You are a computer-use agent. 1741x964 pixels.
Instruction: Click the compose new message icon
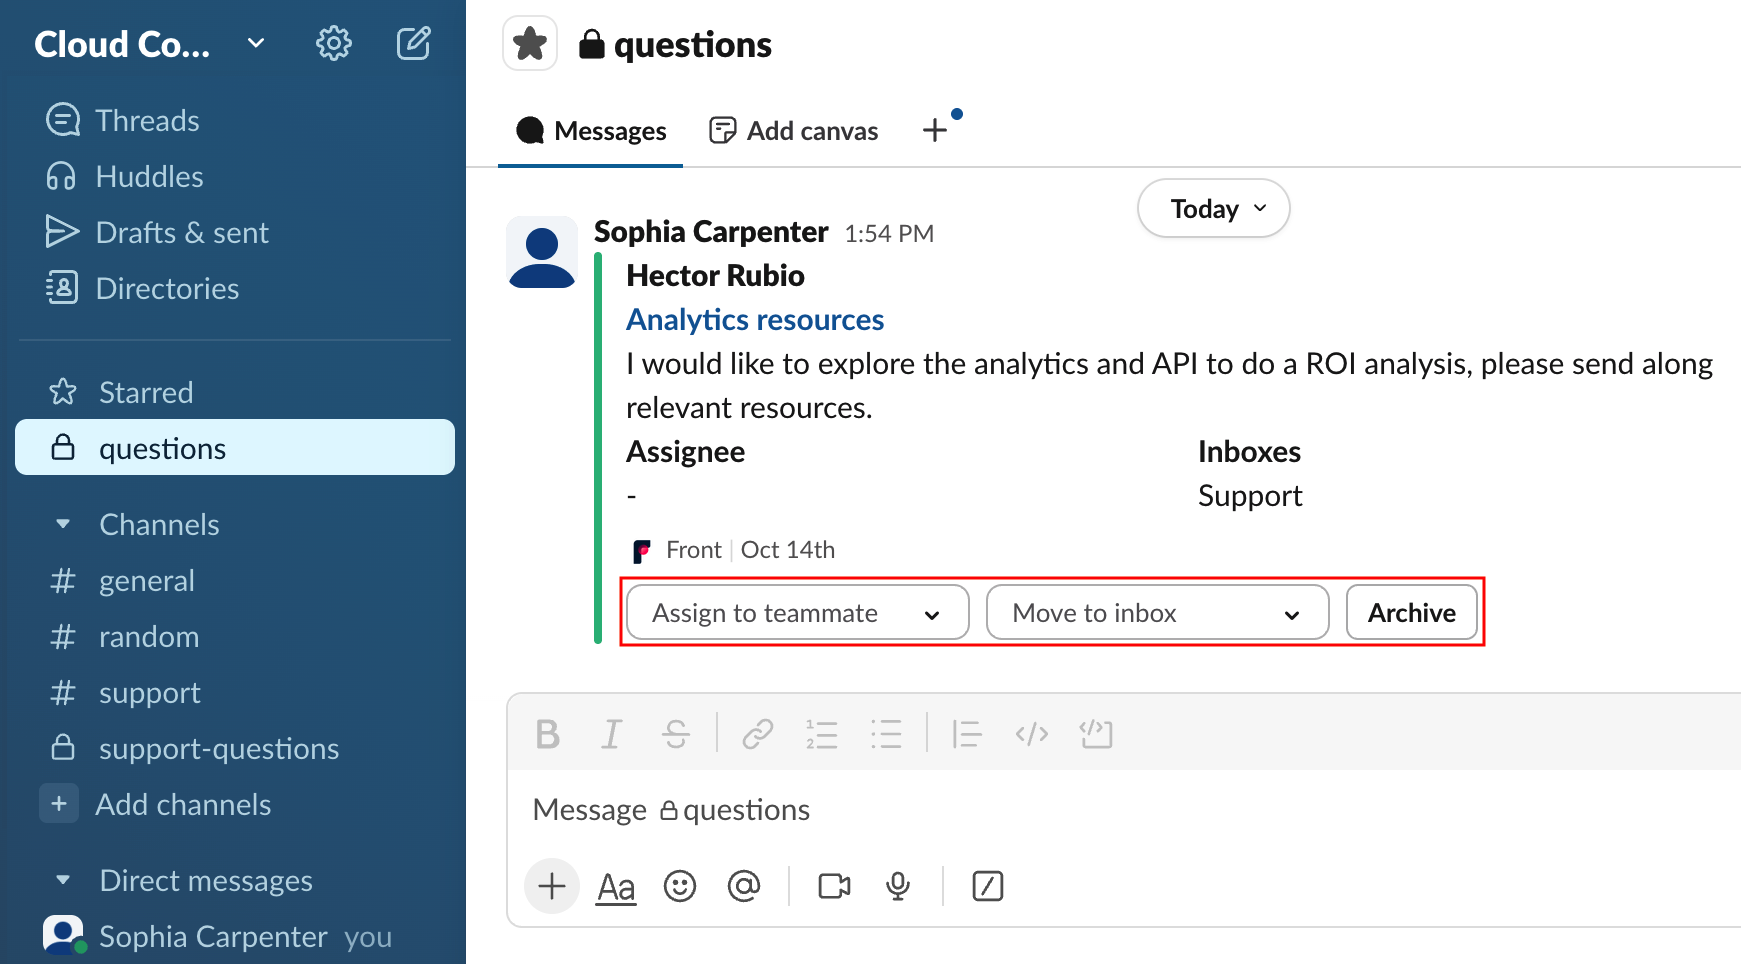pyautogui.click(x=413, y=44)
